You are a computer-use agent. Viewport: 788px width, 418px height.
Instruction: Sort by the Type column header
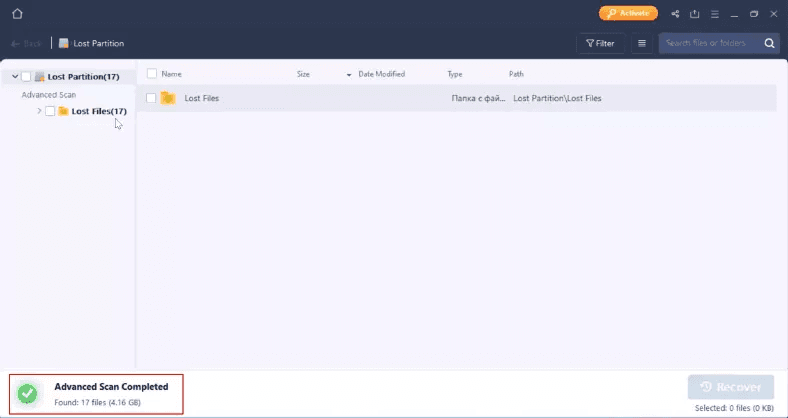[x=455, y=74]
